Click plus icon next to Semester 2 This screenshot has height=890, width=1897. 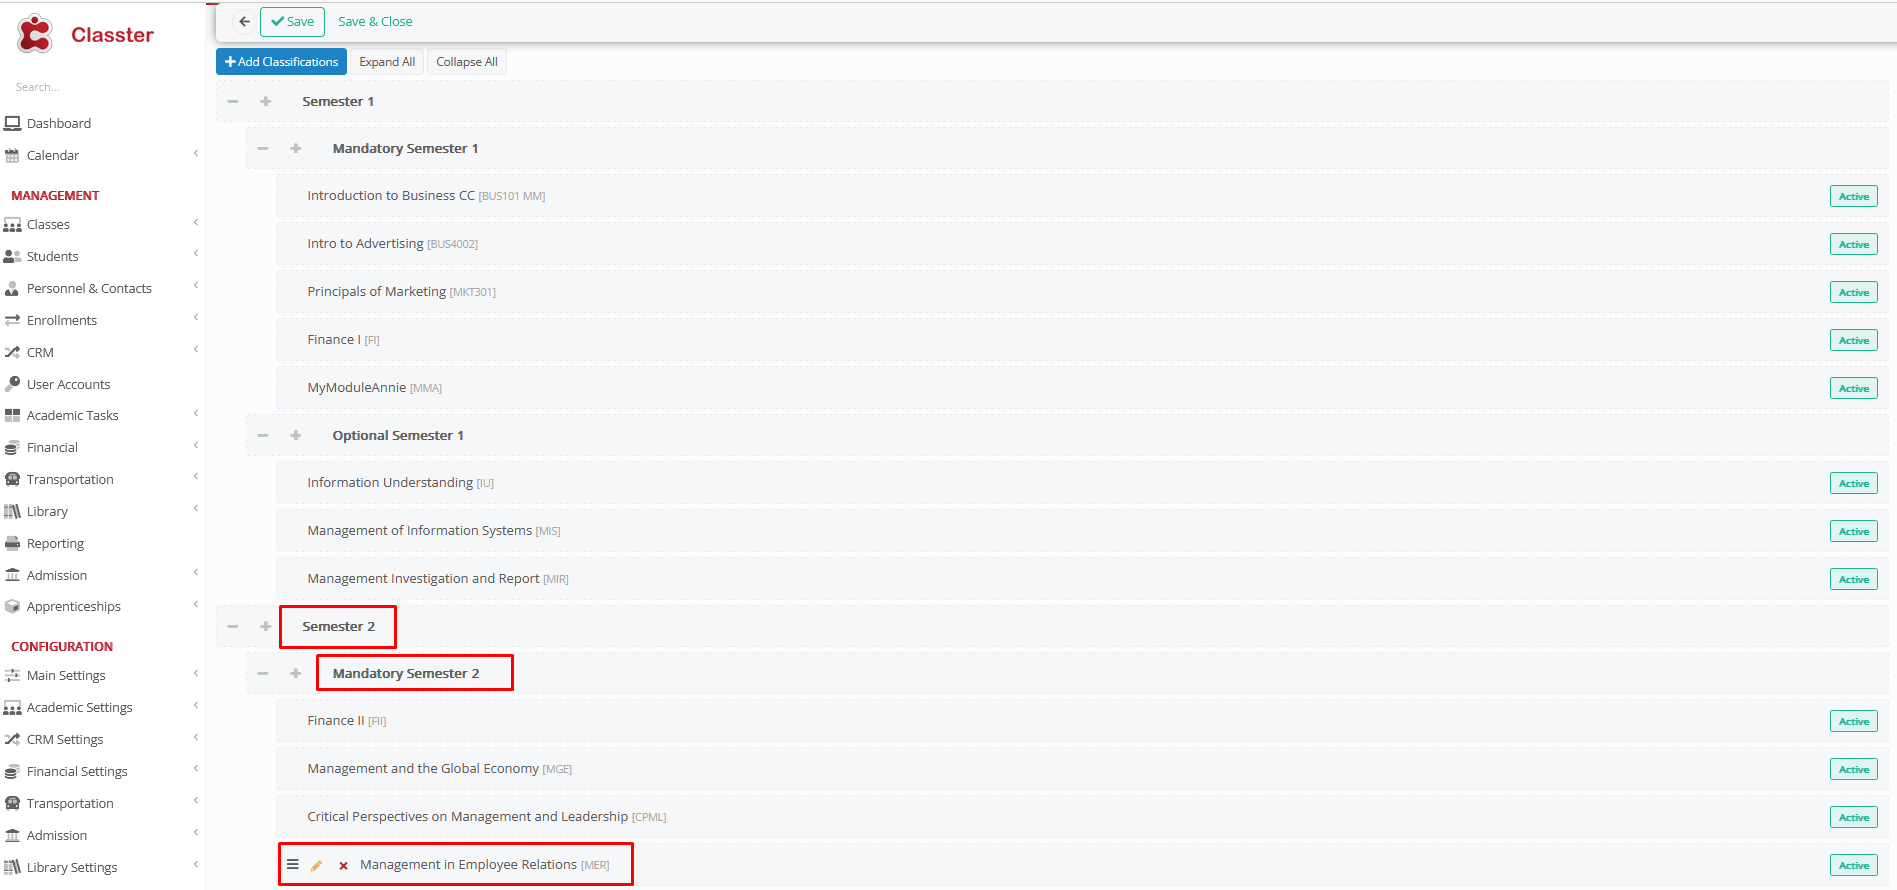click(x=265, y=626)
